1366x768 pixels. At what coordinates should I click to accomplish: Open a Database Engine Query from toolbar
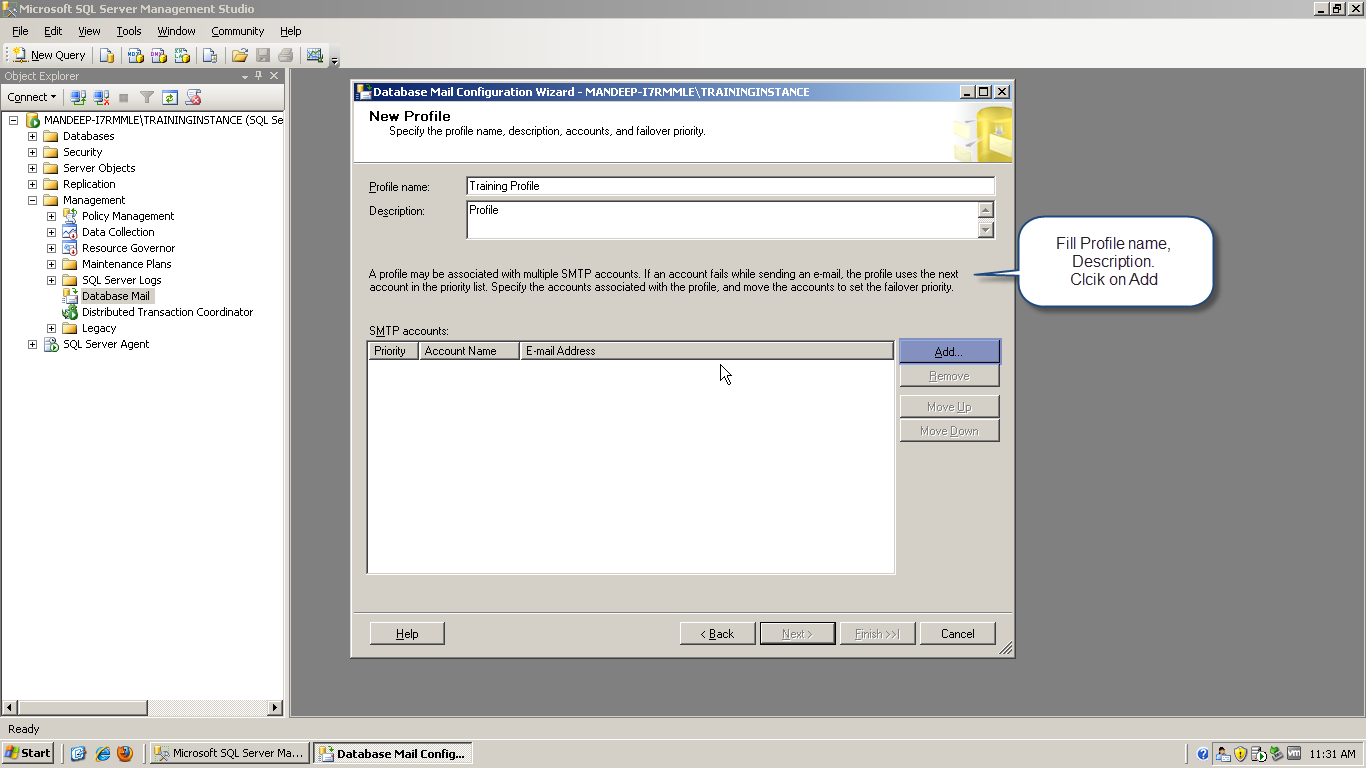click(106, 55)
